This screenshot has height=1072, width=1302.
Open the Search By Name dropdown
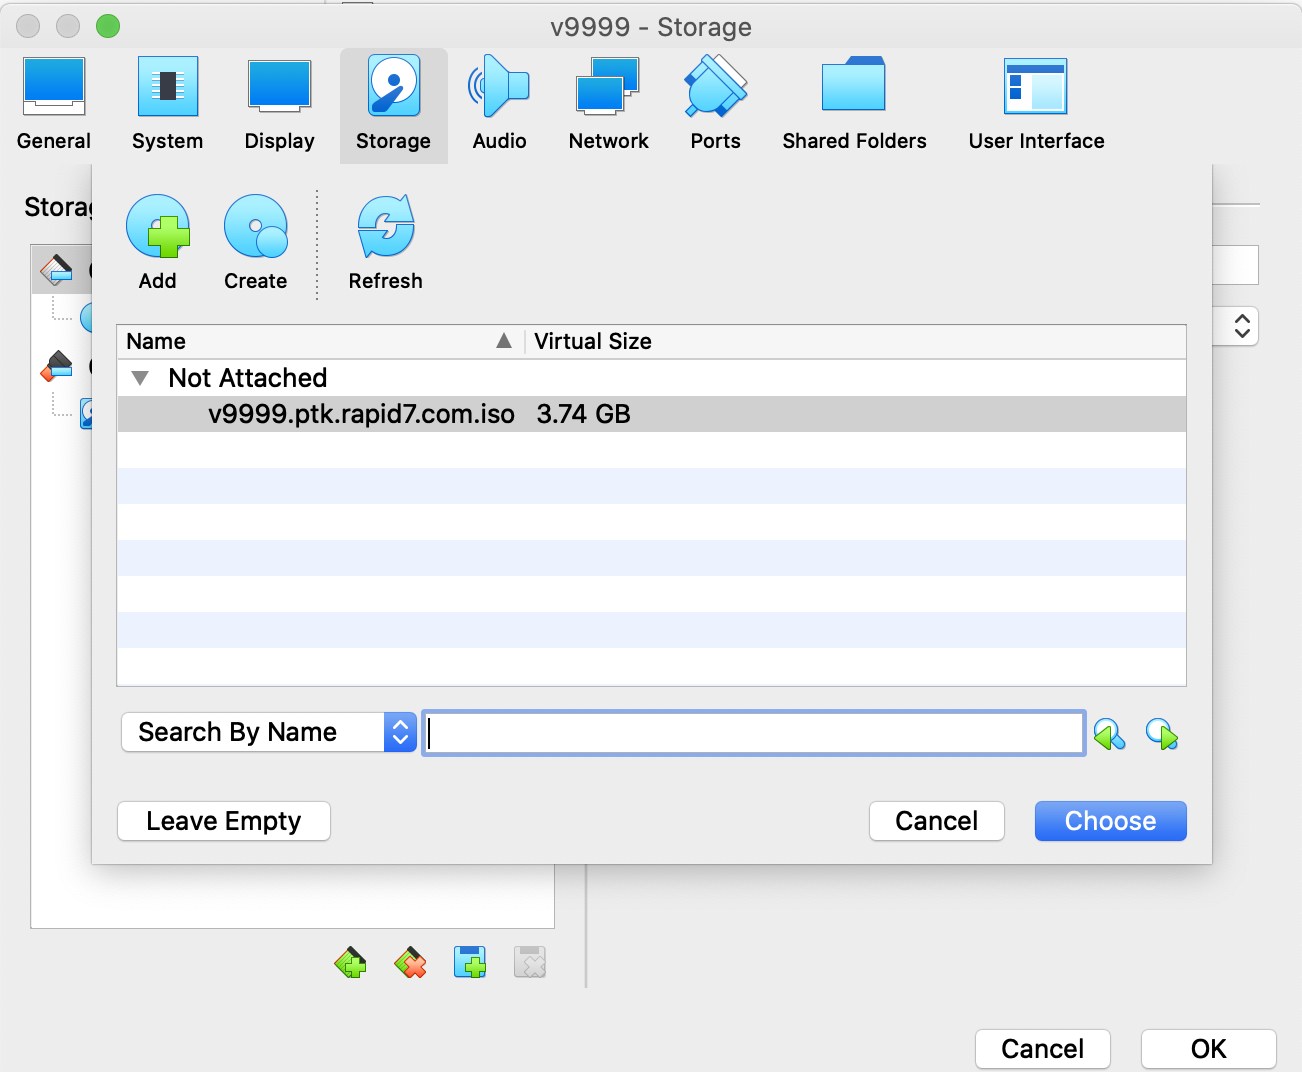click(268, 732)
